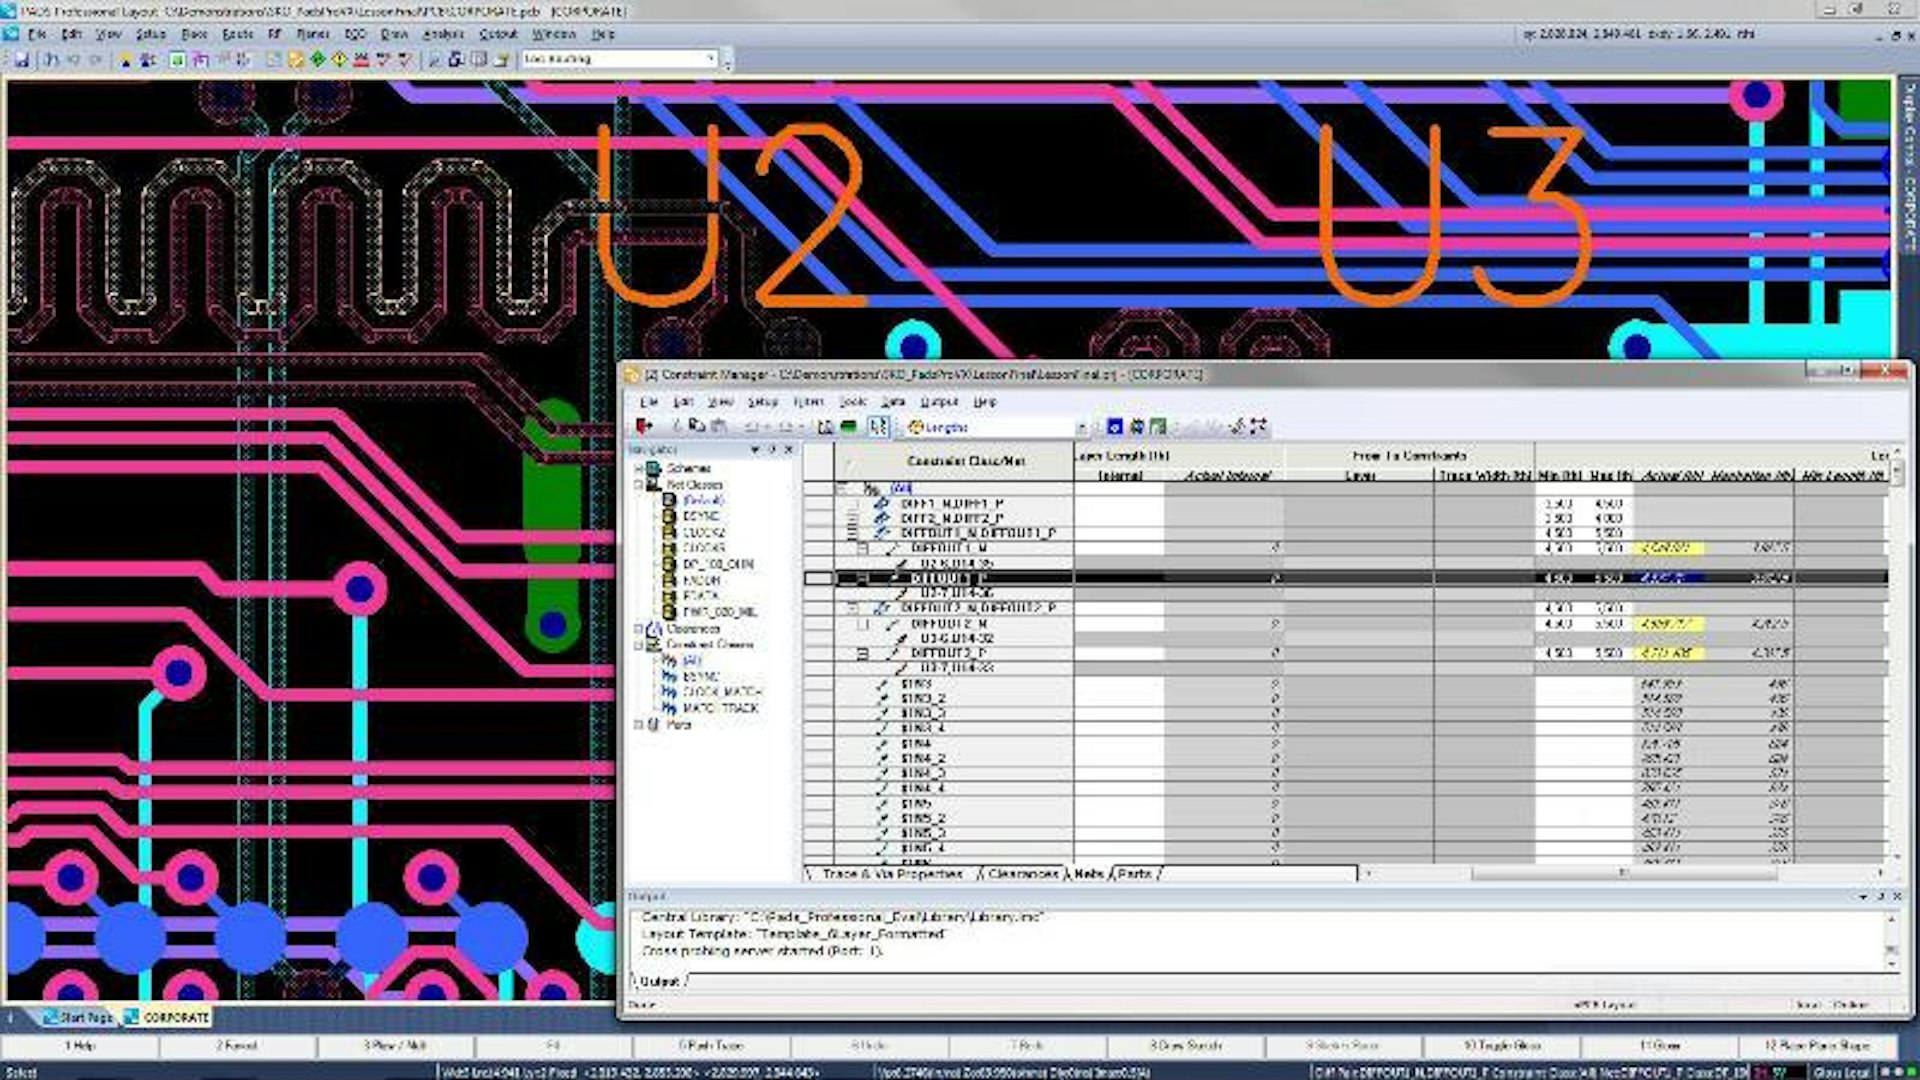The height and width of the screenshot is (1080, 1920).
Task: Open the Filters menu in Constraint Manager
Action: tap(808, 402)
